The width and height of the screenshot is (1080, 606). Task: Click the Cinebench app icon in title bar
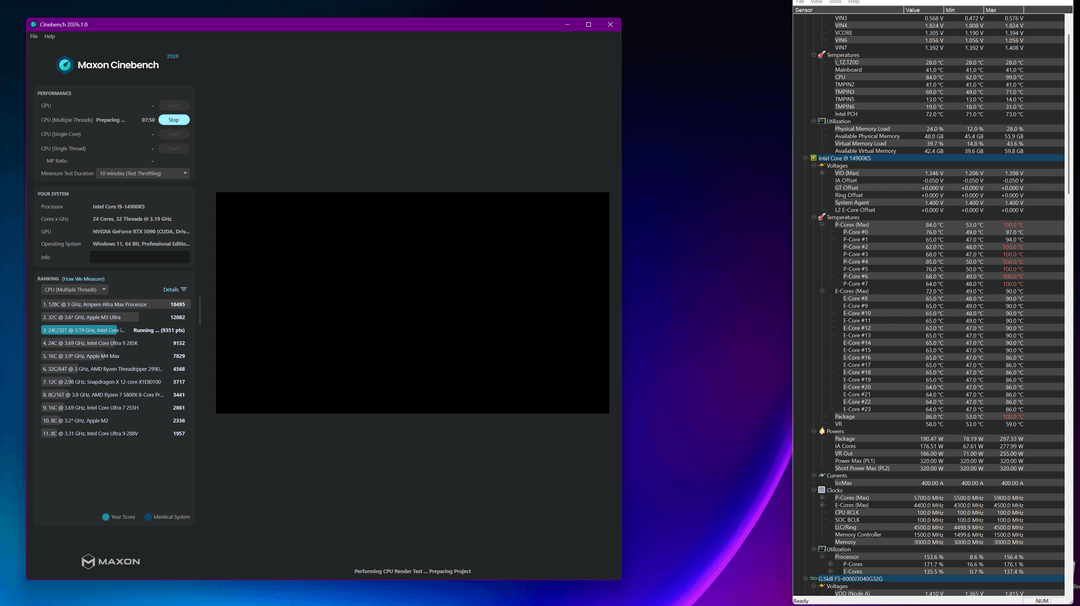tap(34, 24)
